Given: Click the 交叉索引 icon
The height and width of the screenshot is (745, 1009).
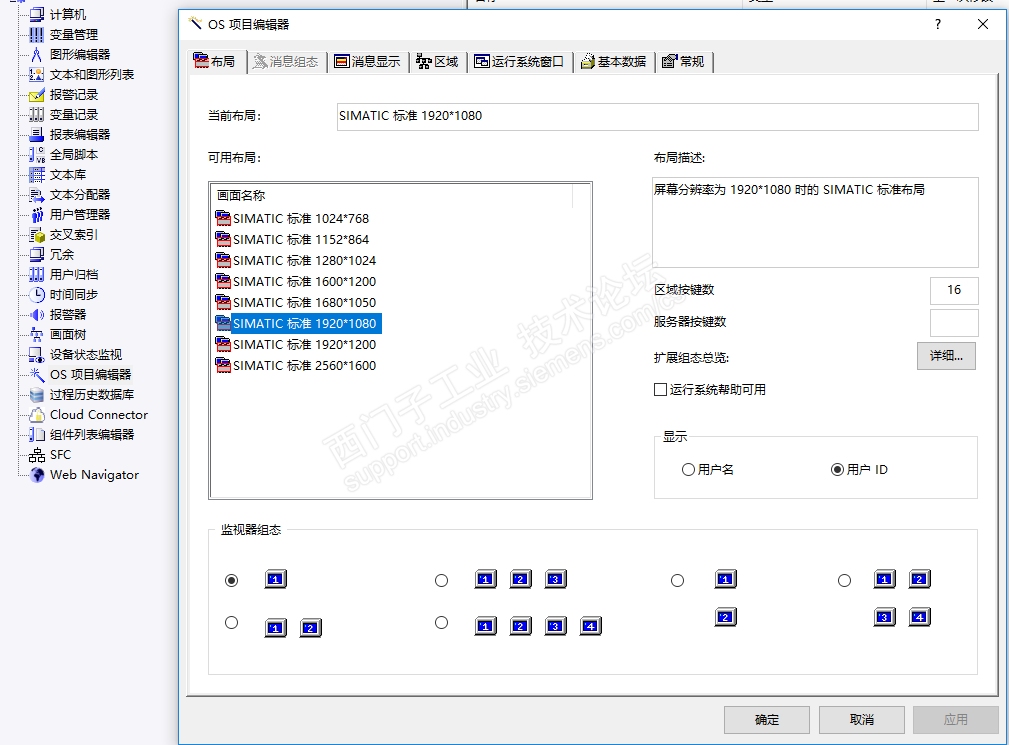Looking at the screenshot, I should click(x=37, y=234).
